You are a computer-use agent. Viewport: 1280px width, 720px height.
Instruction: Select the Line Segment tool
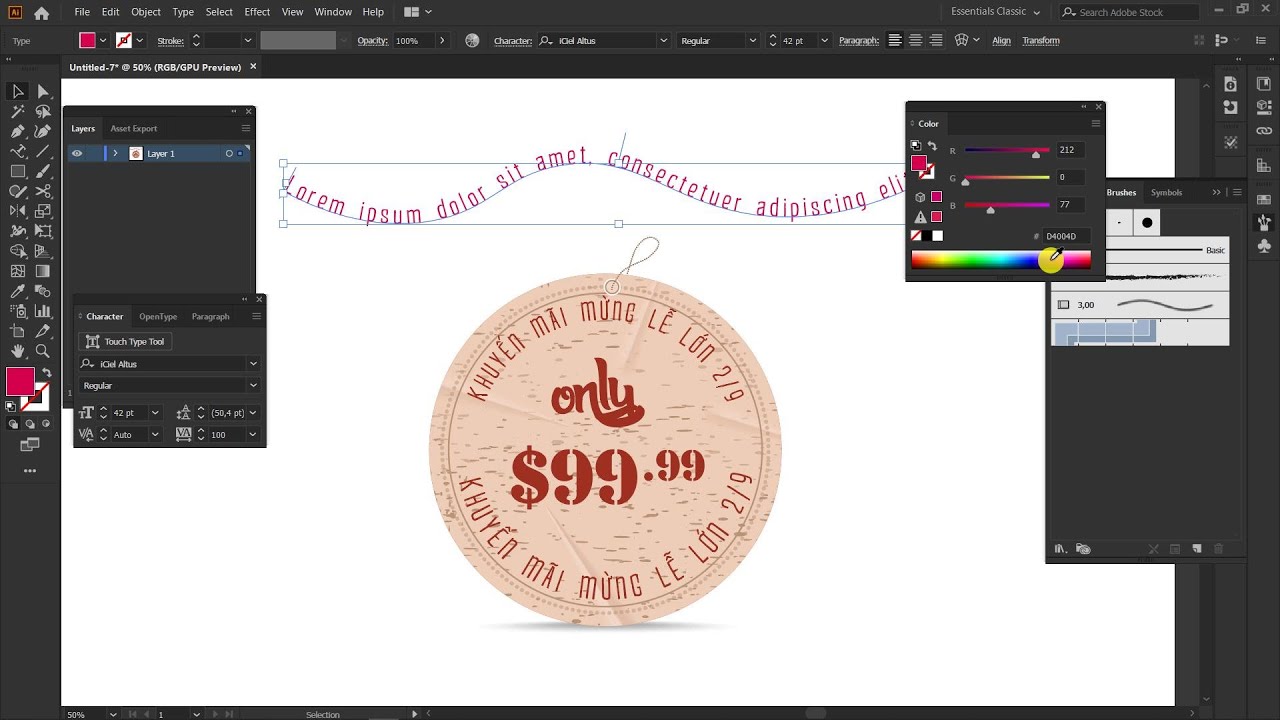43,151
